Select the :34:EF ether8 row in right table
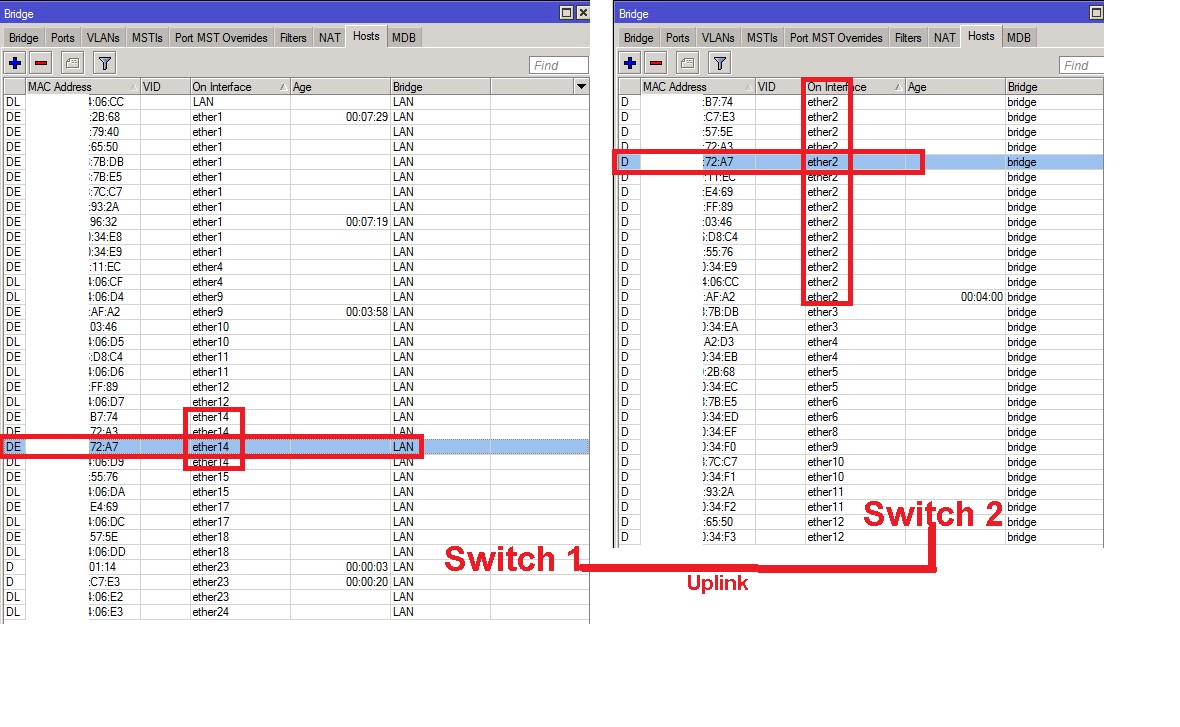 [861, 432]
